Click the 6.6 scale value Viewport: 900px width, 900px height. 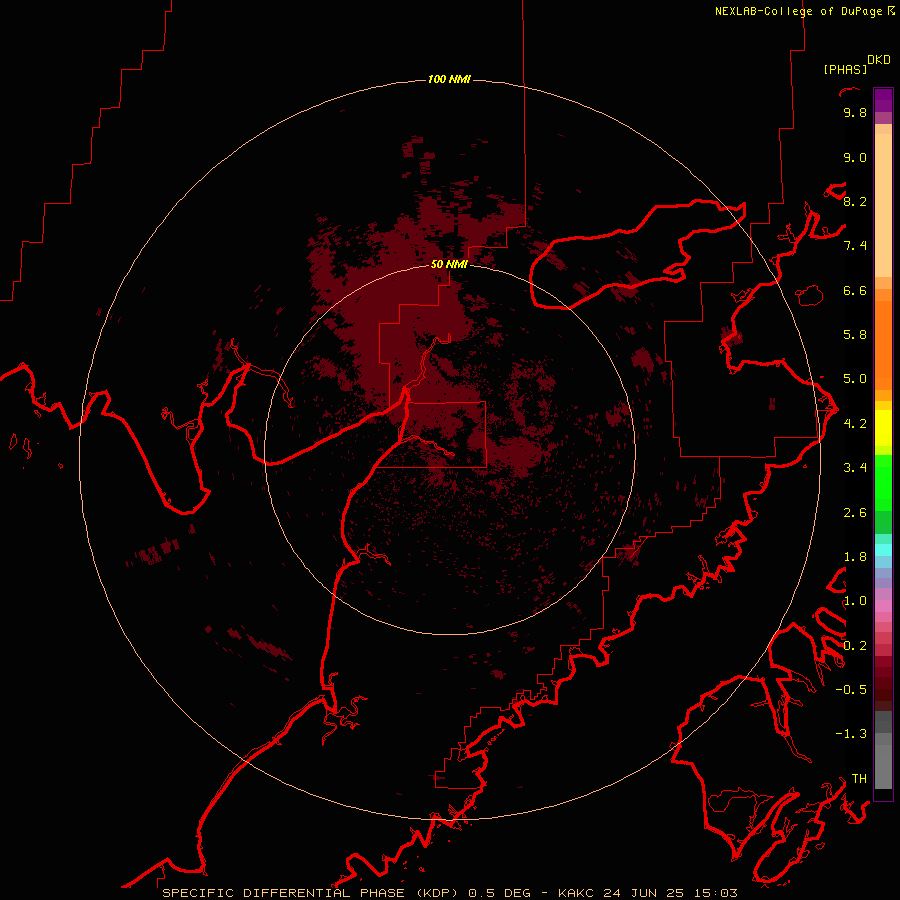[855, 290]
